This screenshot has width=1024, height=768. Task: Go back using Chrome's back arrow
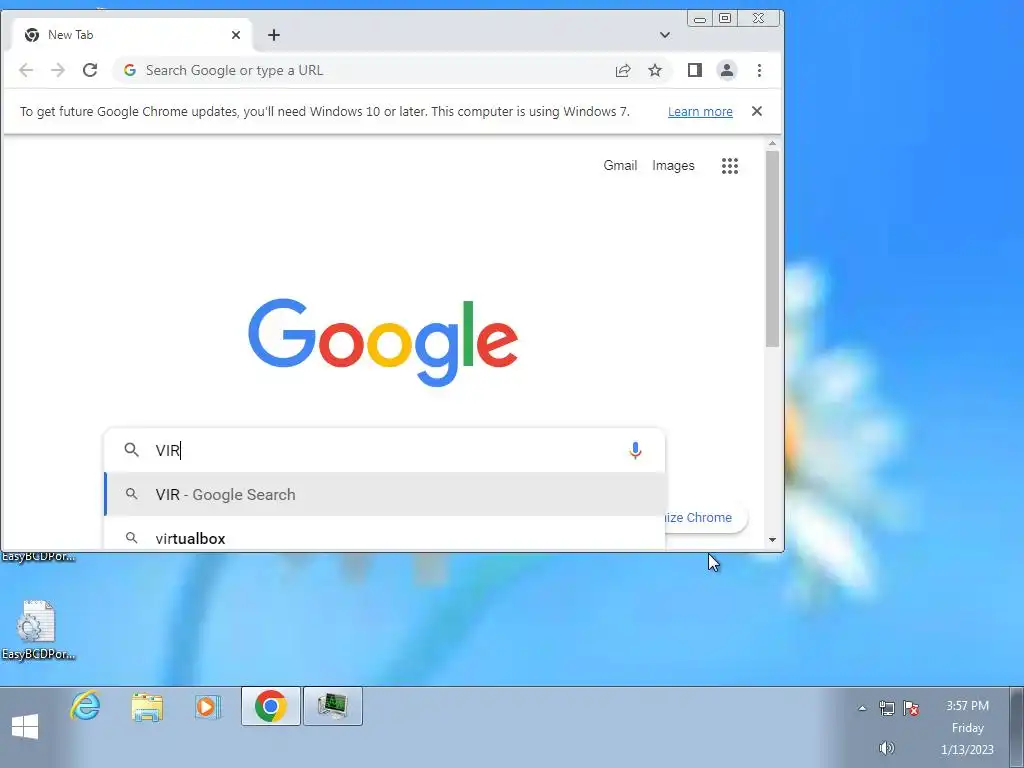(25, 70)
